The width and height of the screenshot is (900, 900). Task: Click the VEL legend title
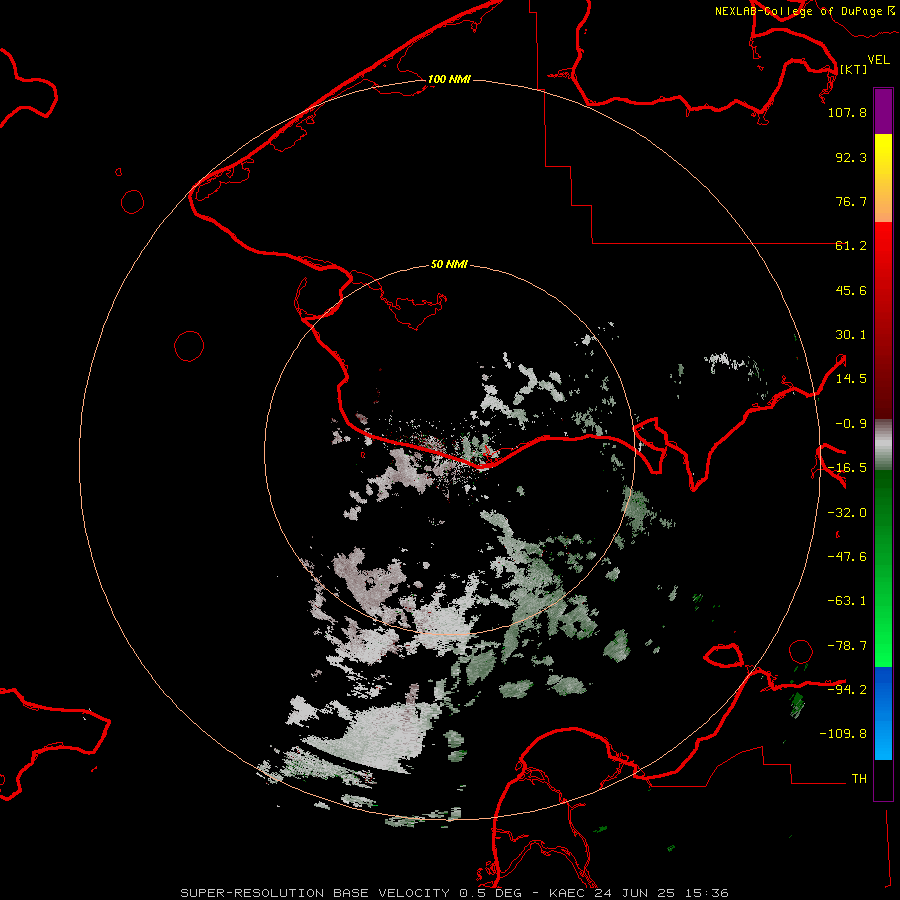point(878,60)
